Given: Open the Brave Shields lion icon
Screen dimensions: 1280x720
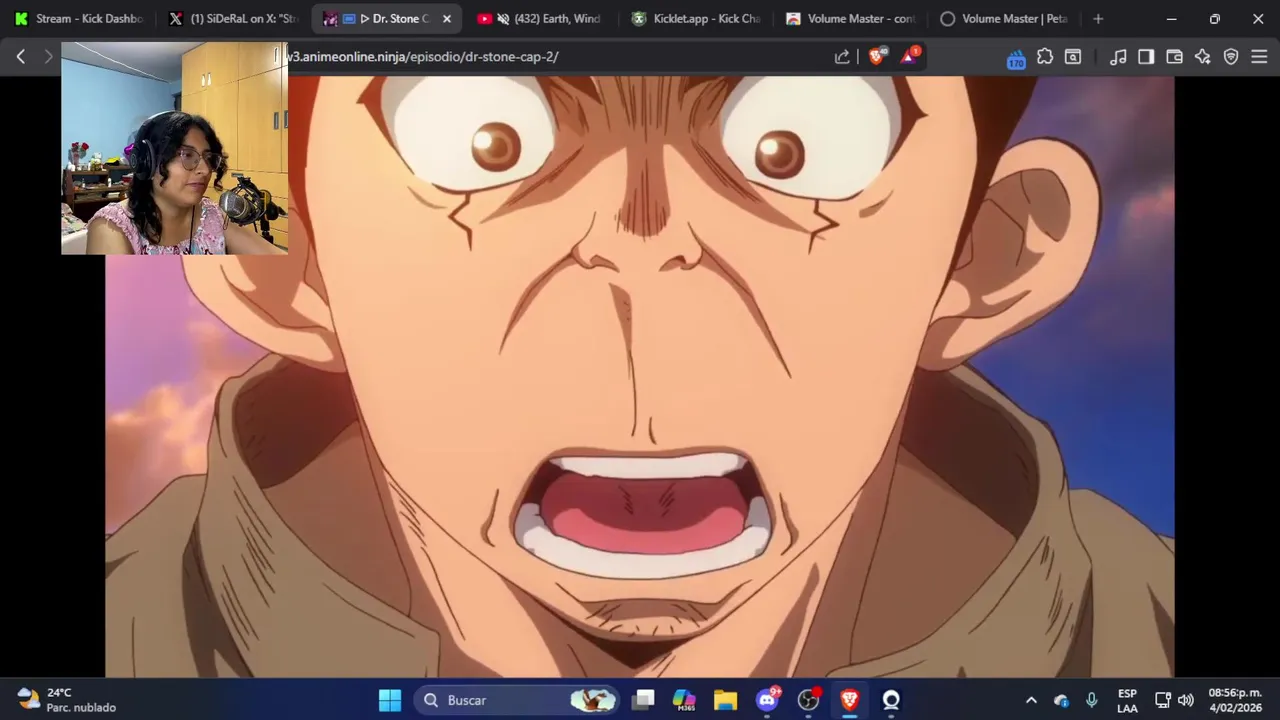Looking at the screenshot, I should click(877, 57).
